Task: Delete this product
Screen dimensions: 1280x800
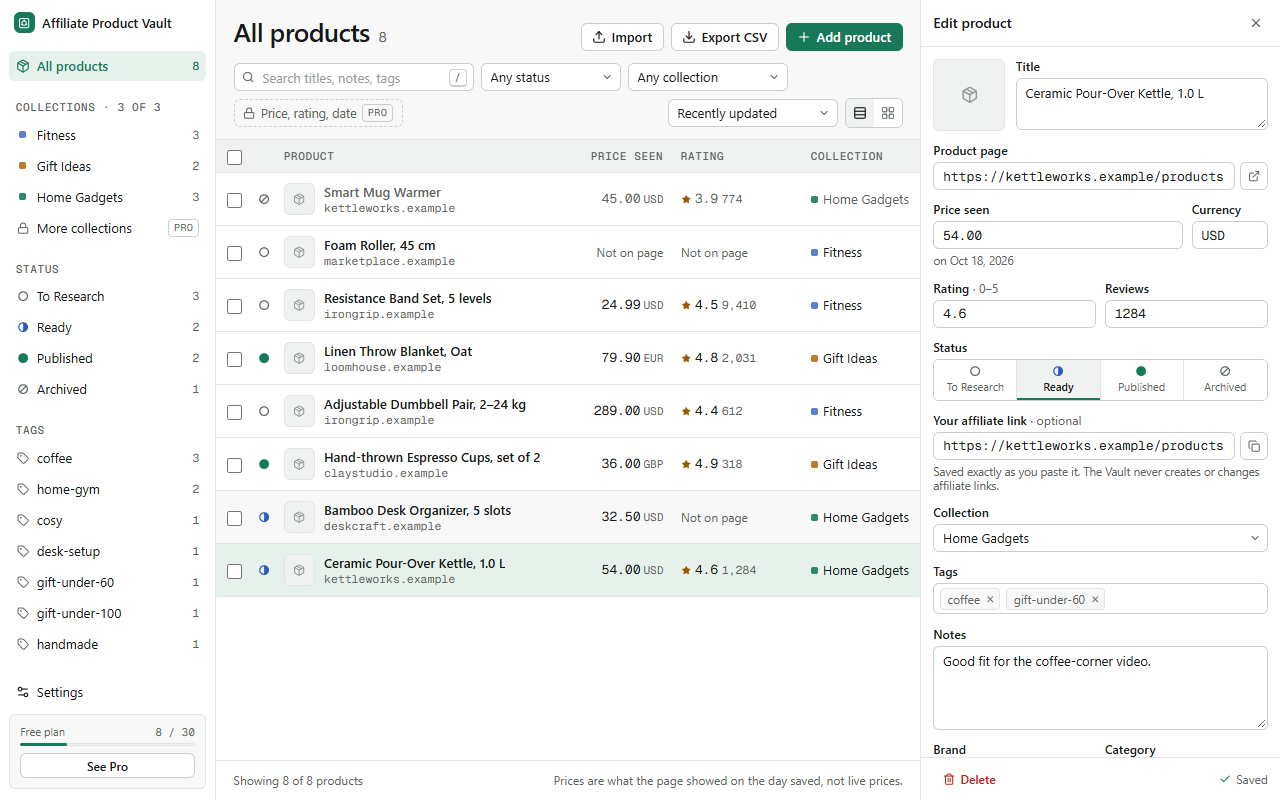Action: pos(969,779)
